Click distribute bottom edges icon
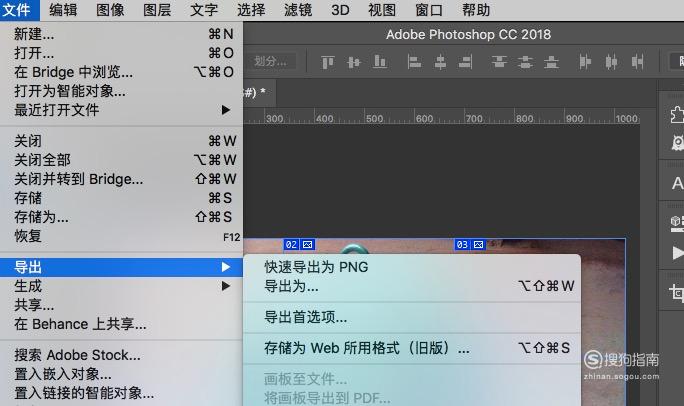This screenshot has height=406, width=684. coord(551,62)
